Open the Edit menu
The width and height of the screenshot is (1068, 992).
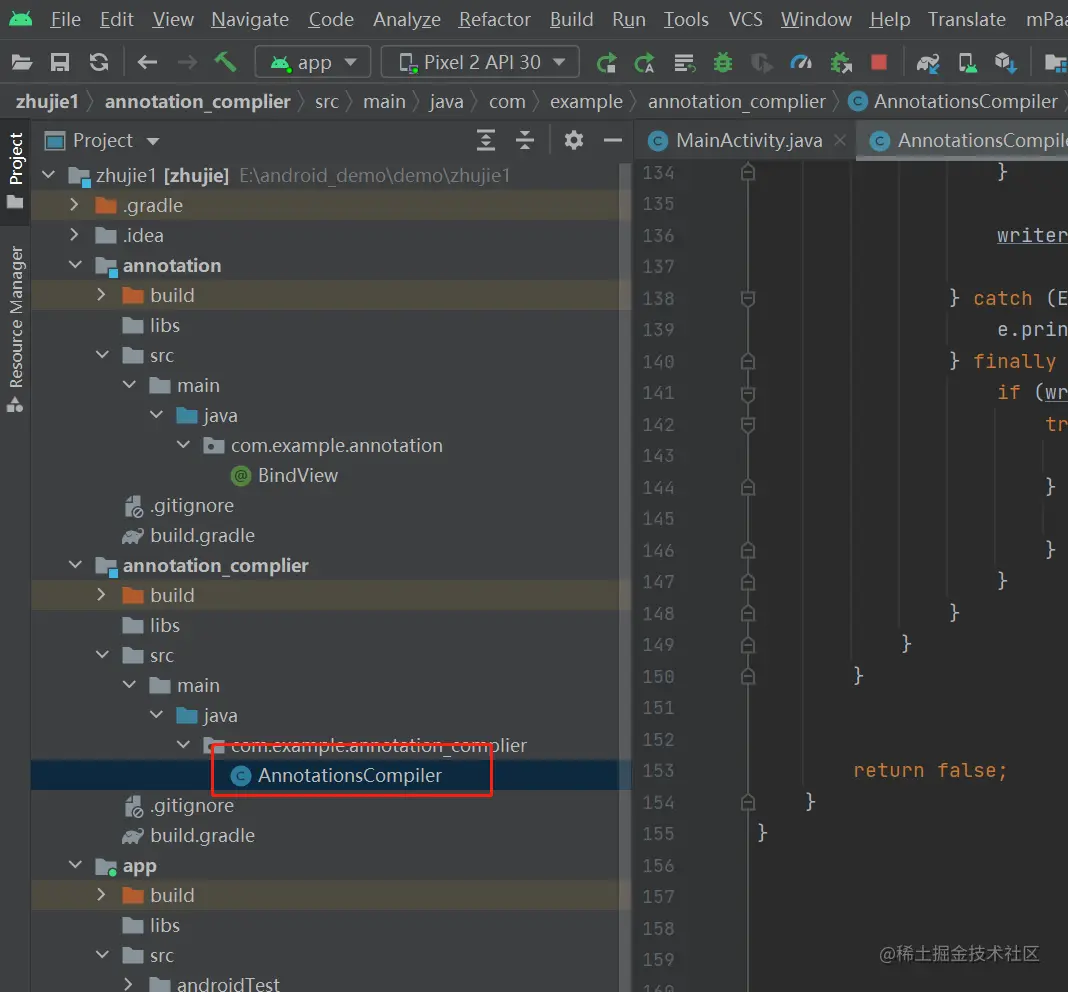click(116, 19)
